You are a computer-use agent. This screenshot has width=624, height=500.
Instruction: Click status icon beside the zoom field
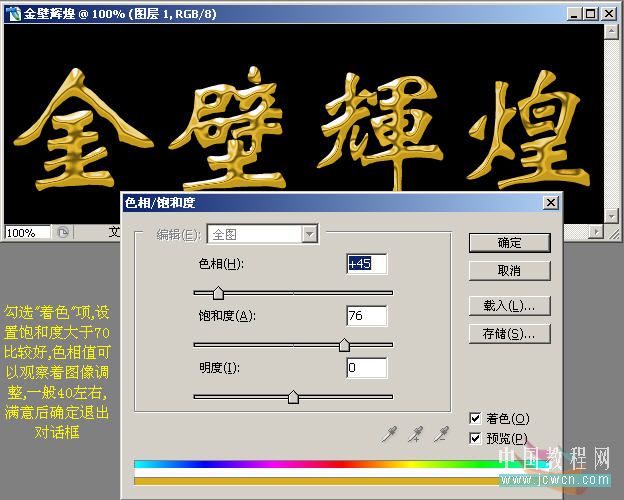tap(62, 232)
